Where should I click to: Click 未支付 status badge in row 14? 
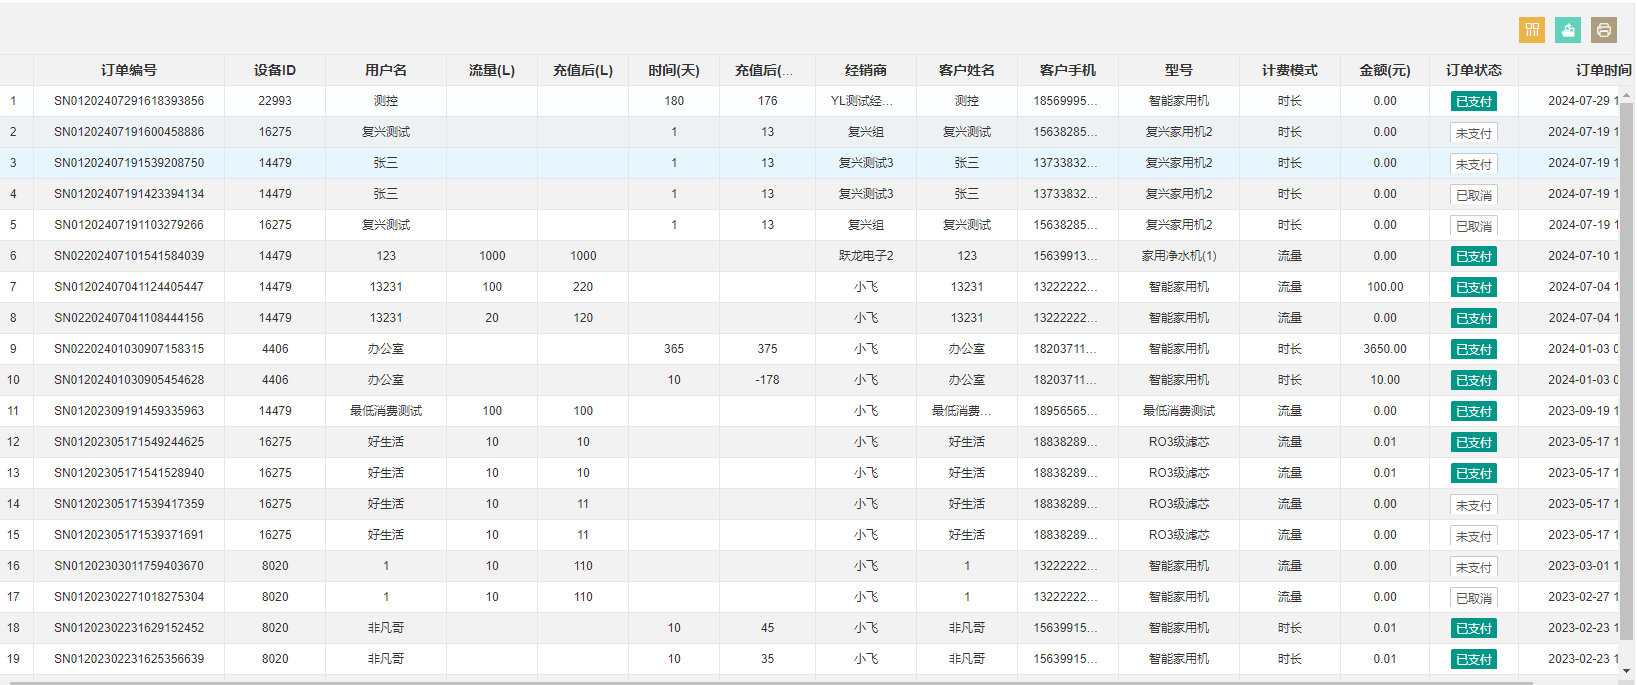1474,505
